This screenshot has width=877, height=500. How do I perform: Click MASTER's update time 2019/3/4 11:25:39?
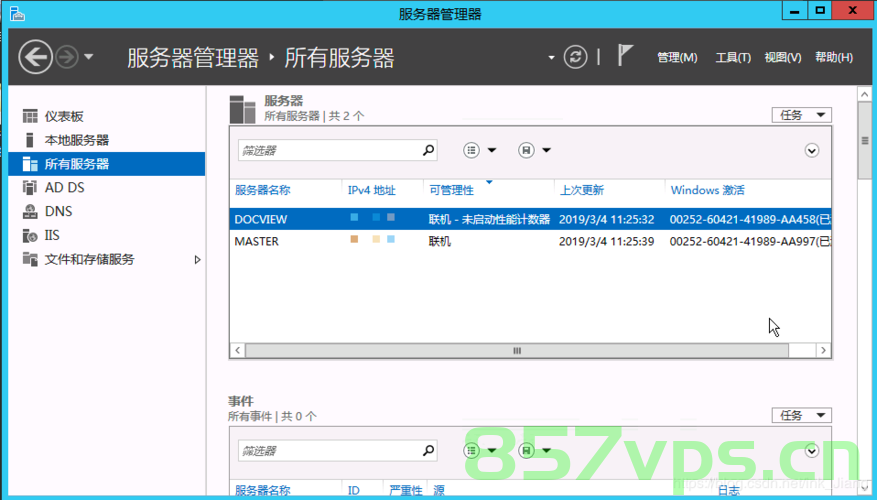606,241
